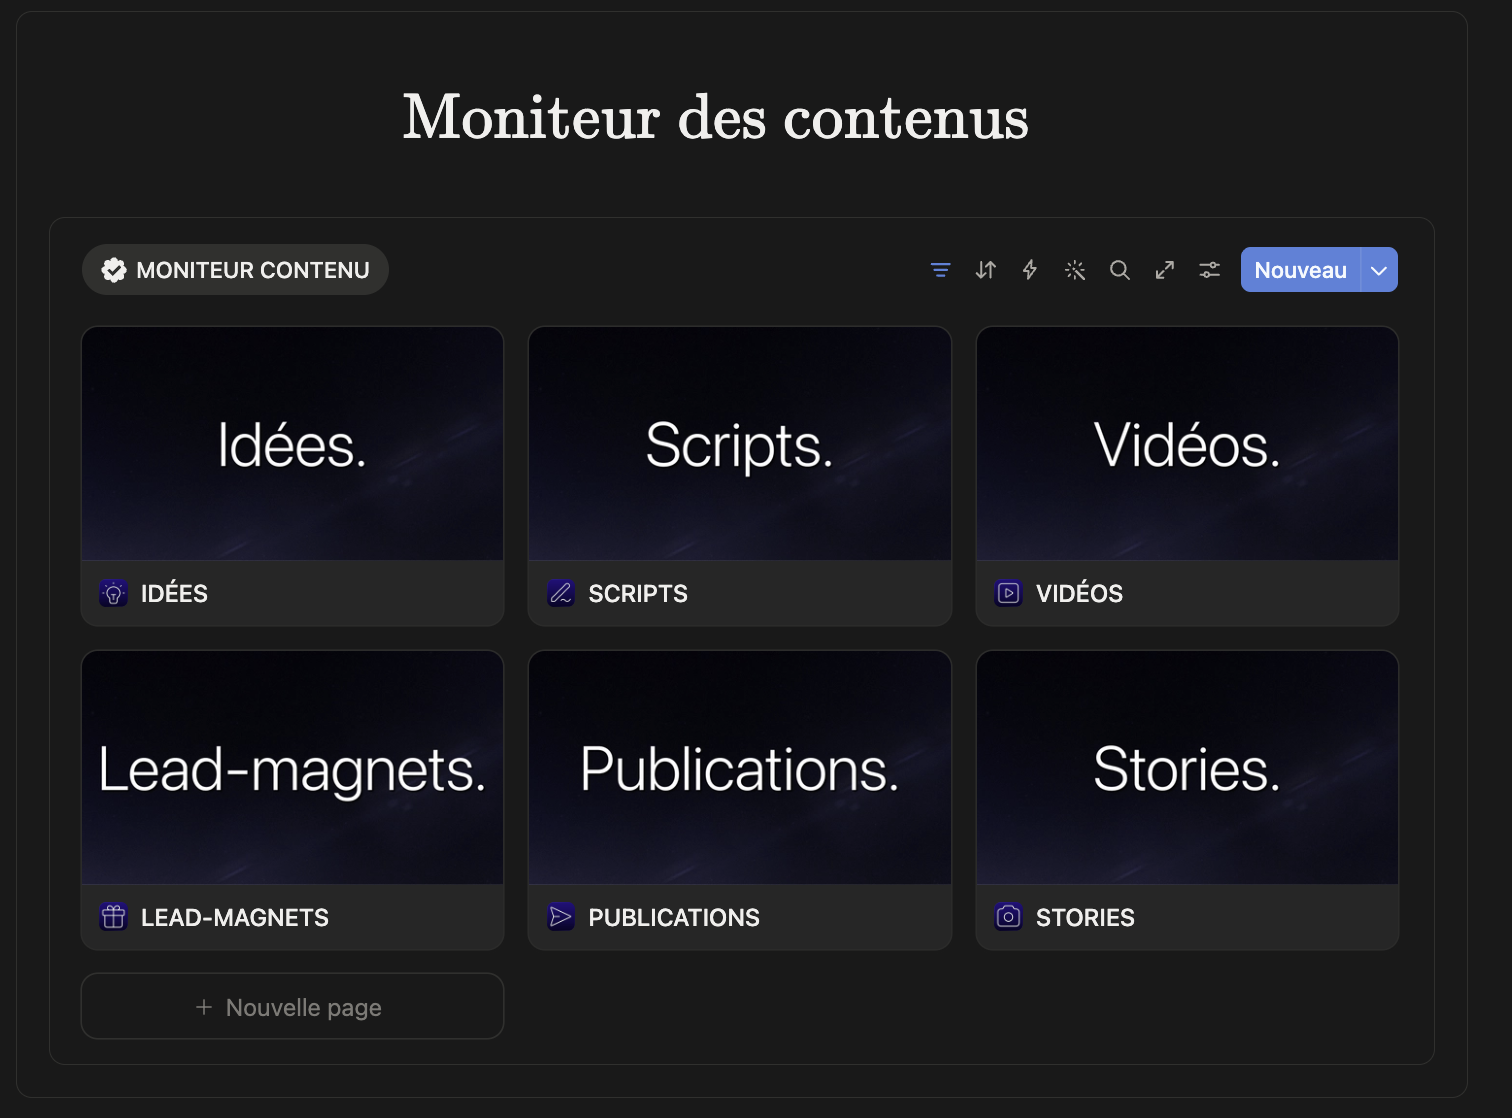Click the VIDÉOS card title
1512x1118 pixels.
point(1079,593)
